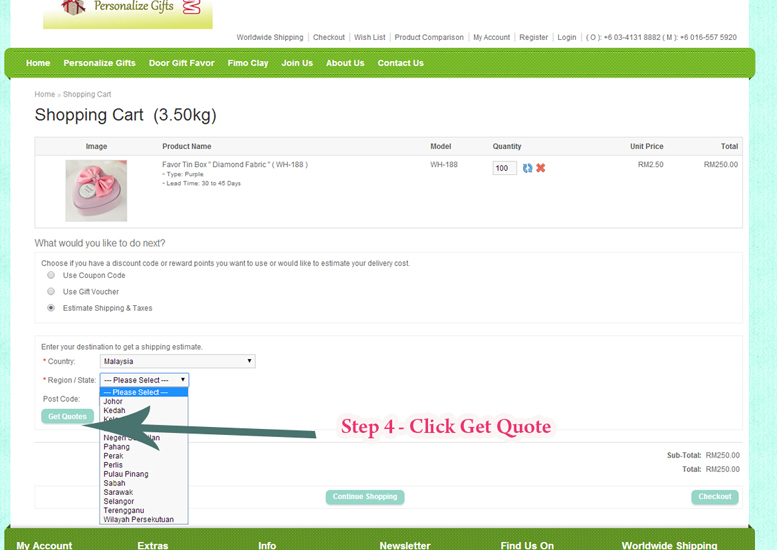The width and height of the screenshot is (777, 550).
Task: Navigate to Contact Us page
Action: pyautogui.click(x=400, y=63)
